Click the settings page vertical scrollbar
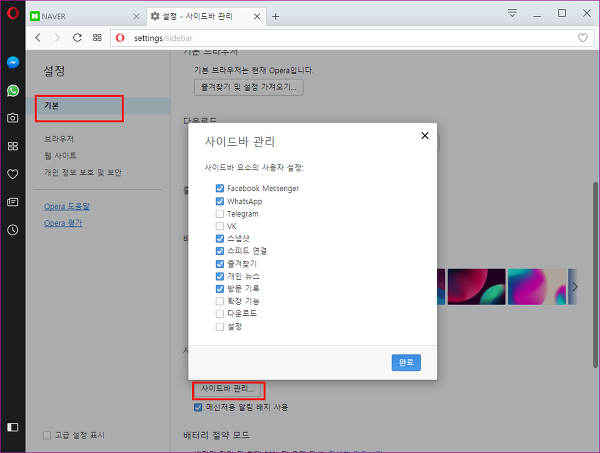This screenshot has width=600, height=453. (x=595, y=275)
